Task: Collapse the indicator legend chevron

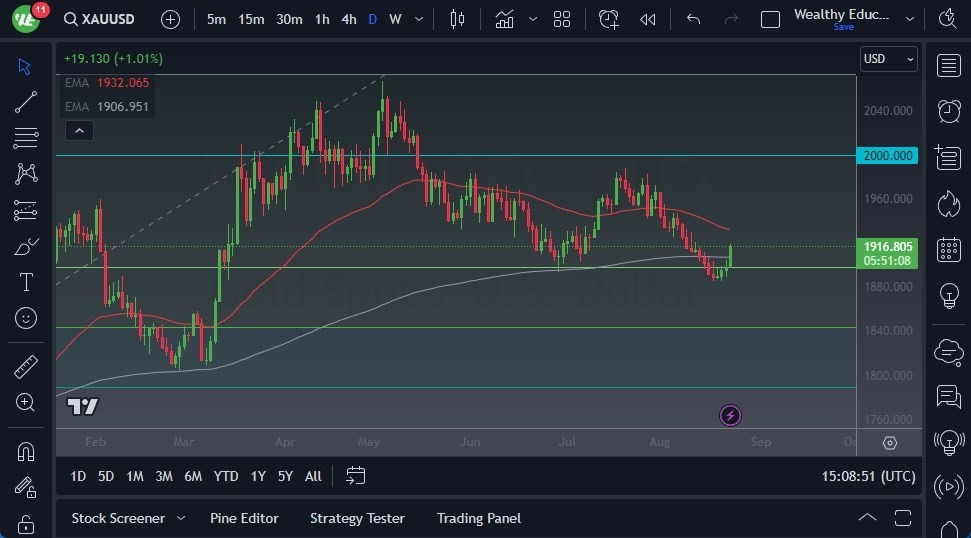Action: (78, 130)
